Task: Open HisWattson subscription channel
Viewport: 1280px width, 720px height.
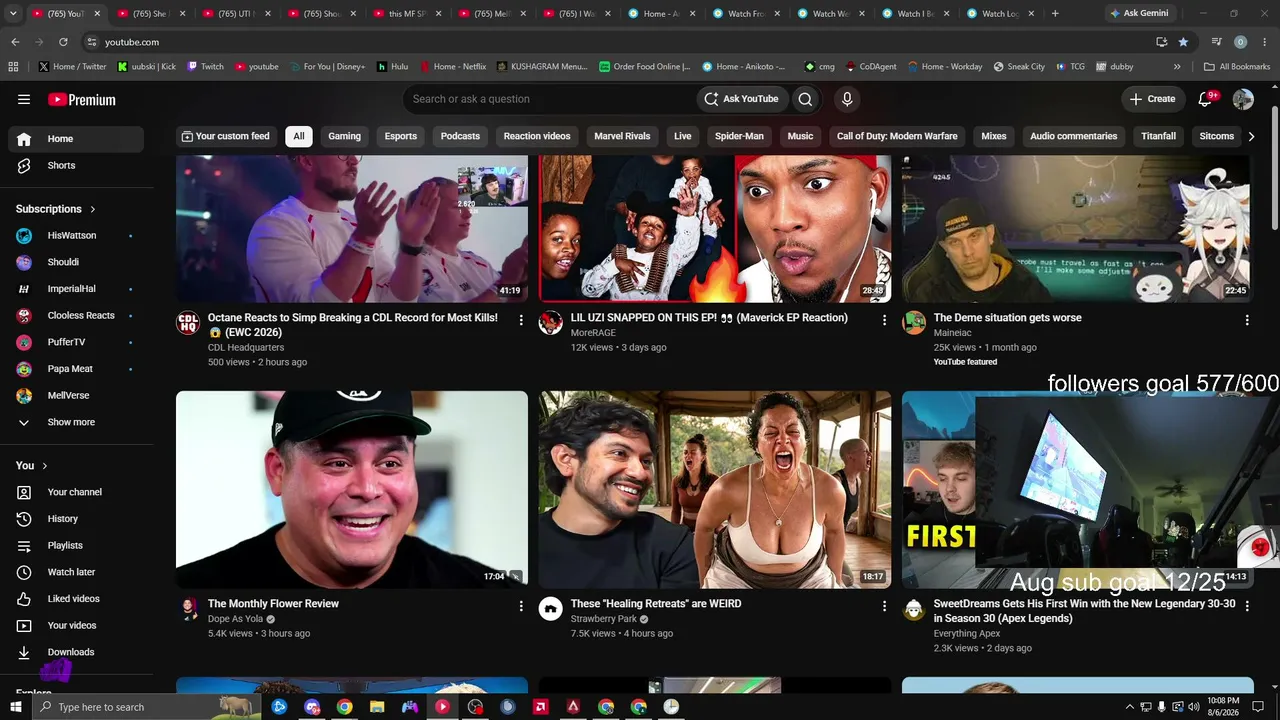Action: 76,236
